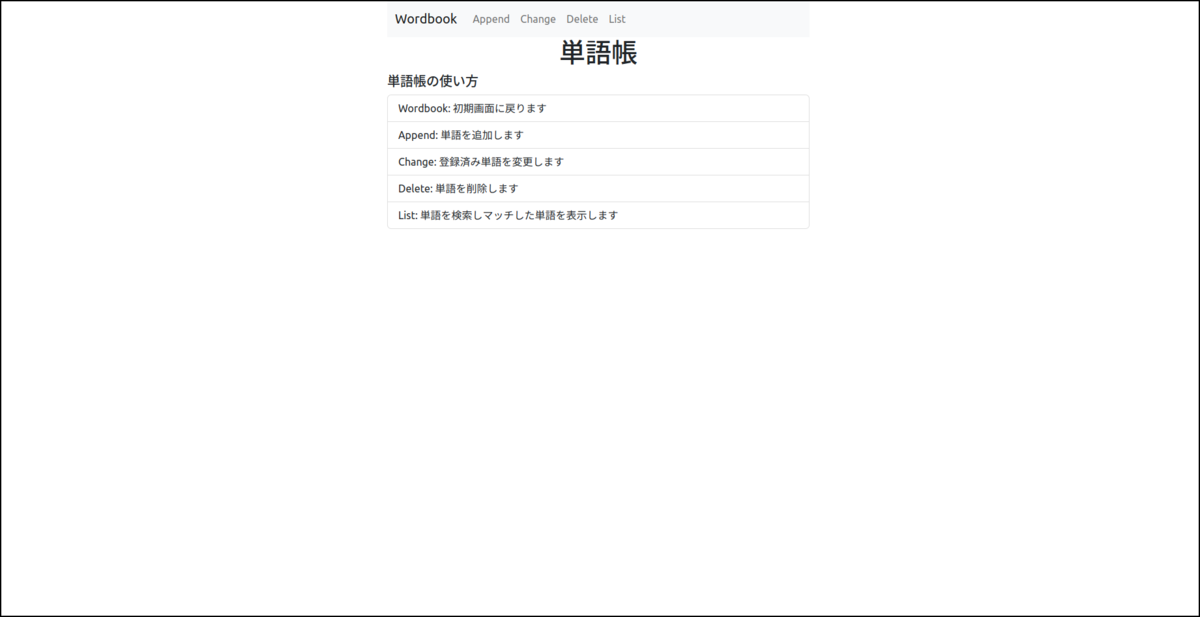Click the 単語帳の使い方 heading
This screenshot has height=617, width=1200.
[x=433, y=81]
